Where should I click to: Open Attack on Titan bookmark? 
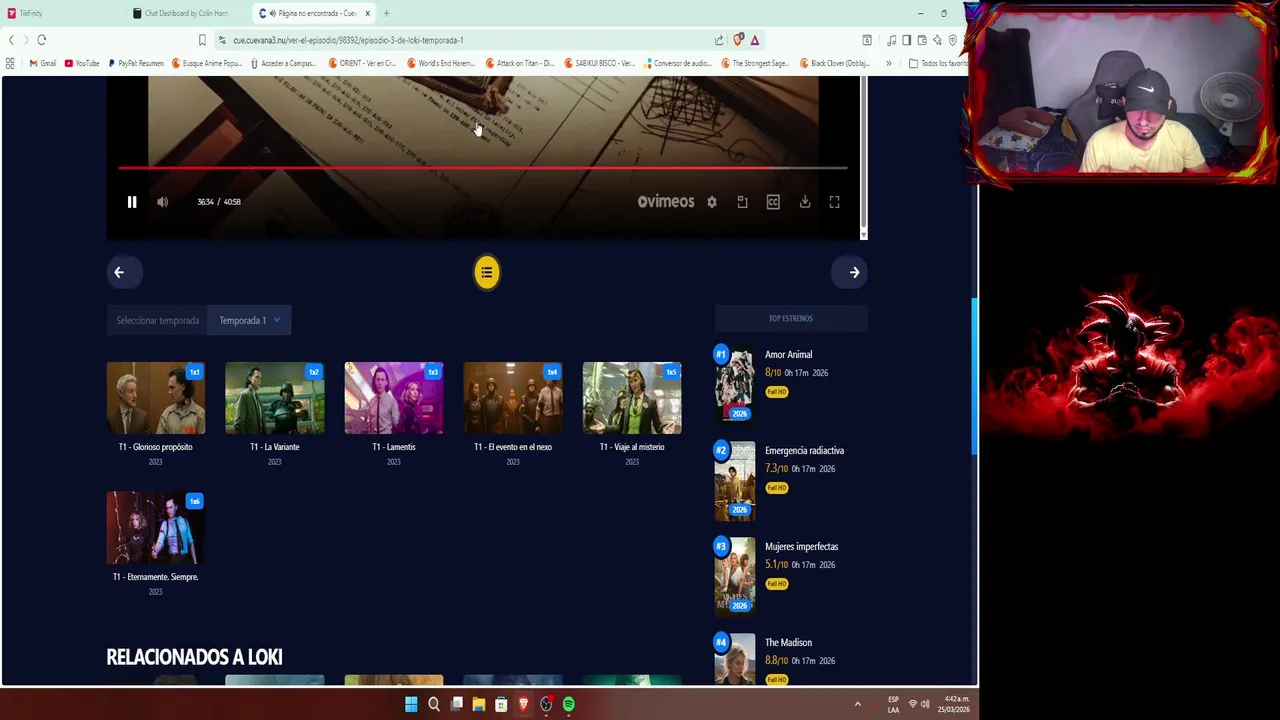[x=521, y=63]
